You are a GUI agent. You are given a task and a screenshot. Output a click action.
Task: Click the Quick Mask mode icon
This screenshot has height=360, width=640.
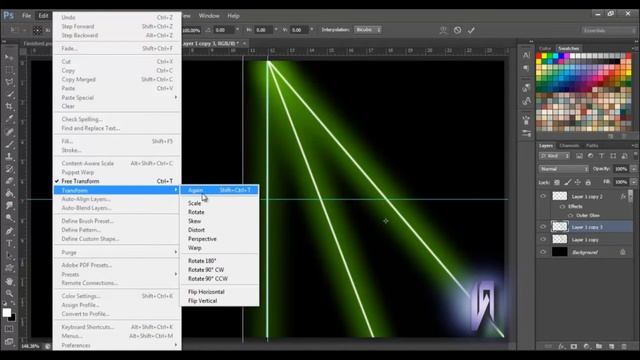(9, 329)
